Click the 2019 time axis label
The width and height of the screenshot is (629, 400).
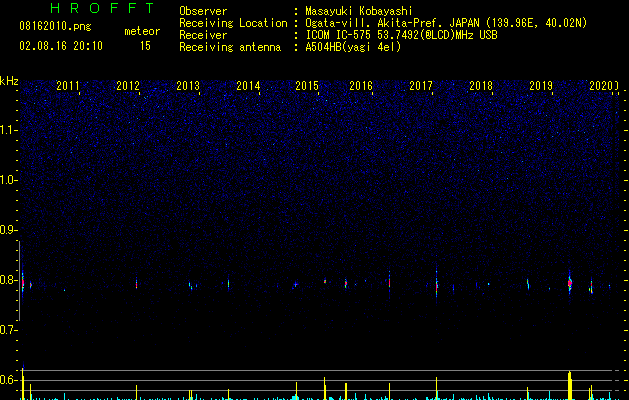click(541, 86)
